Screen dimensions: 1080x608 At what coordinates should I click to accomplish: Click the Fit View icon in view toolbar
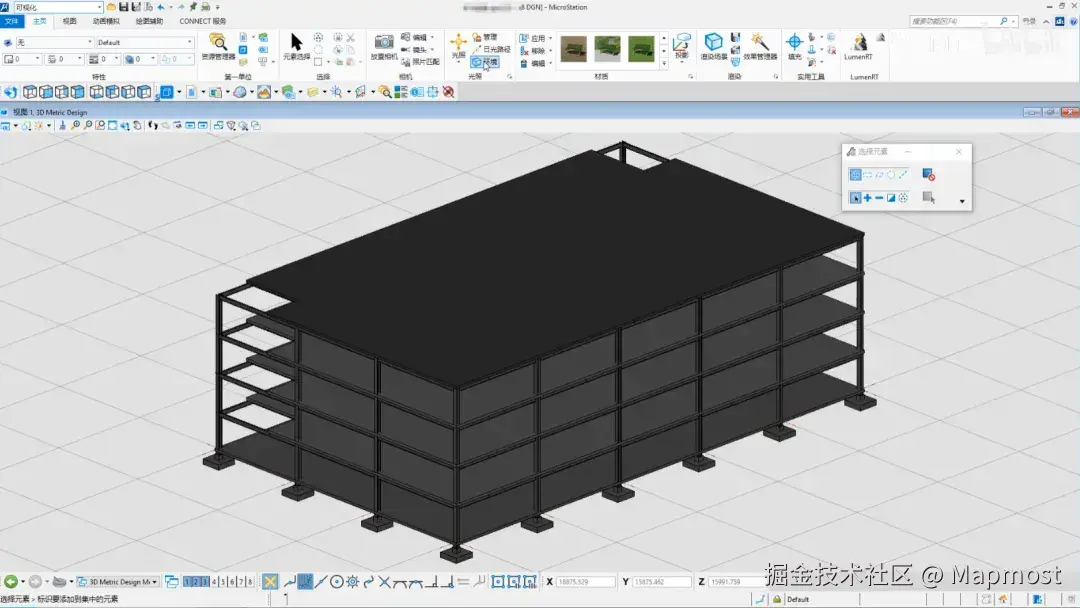click(x=112, y=125)
